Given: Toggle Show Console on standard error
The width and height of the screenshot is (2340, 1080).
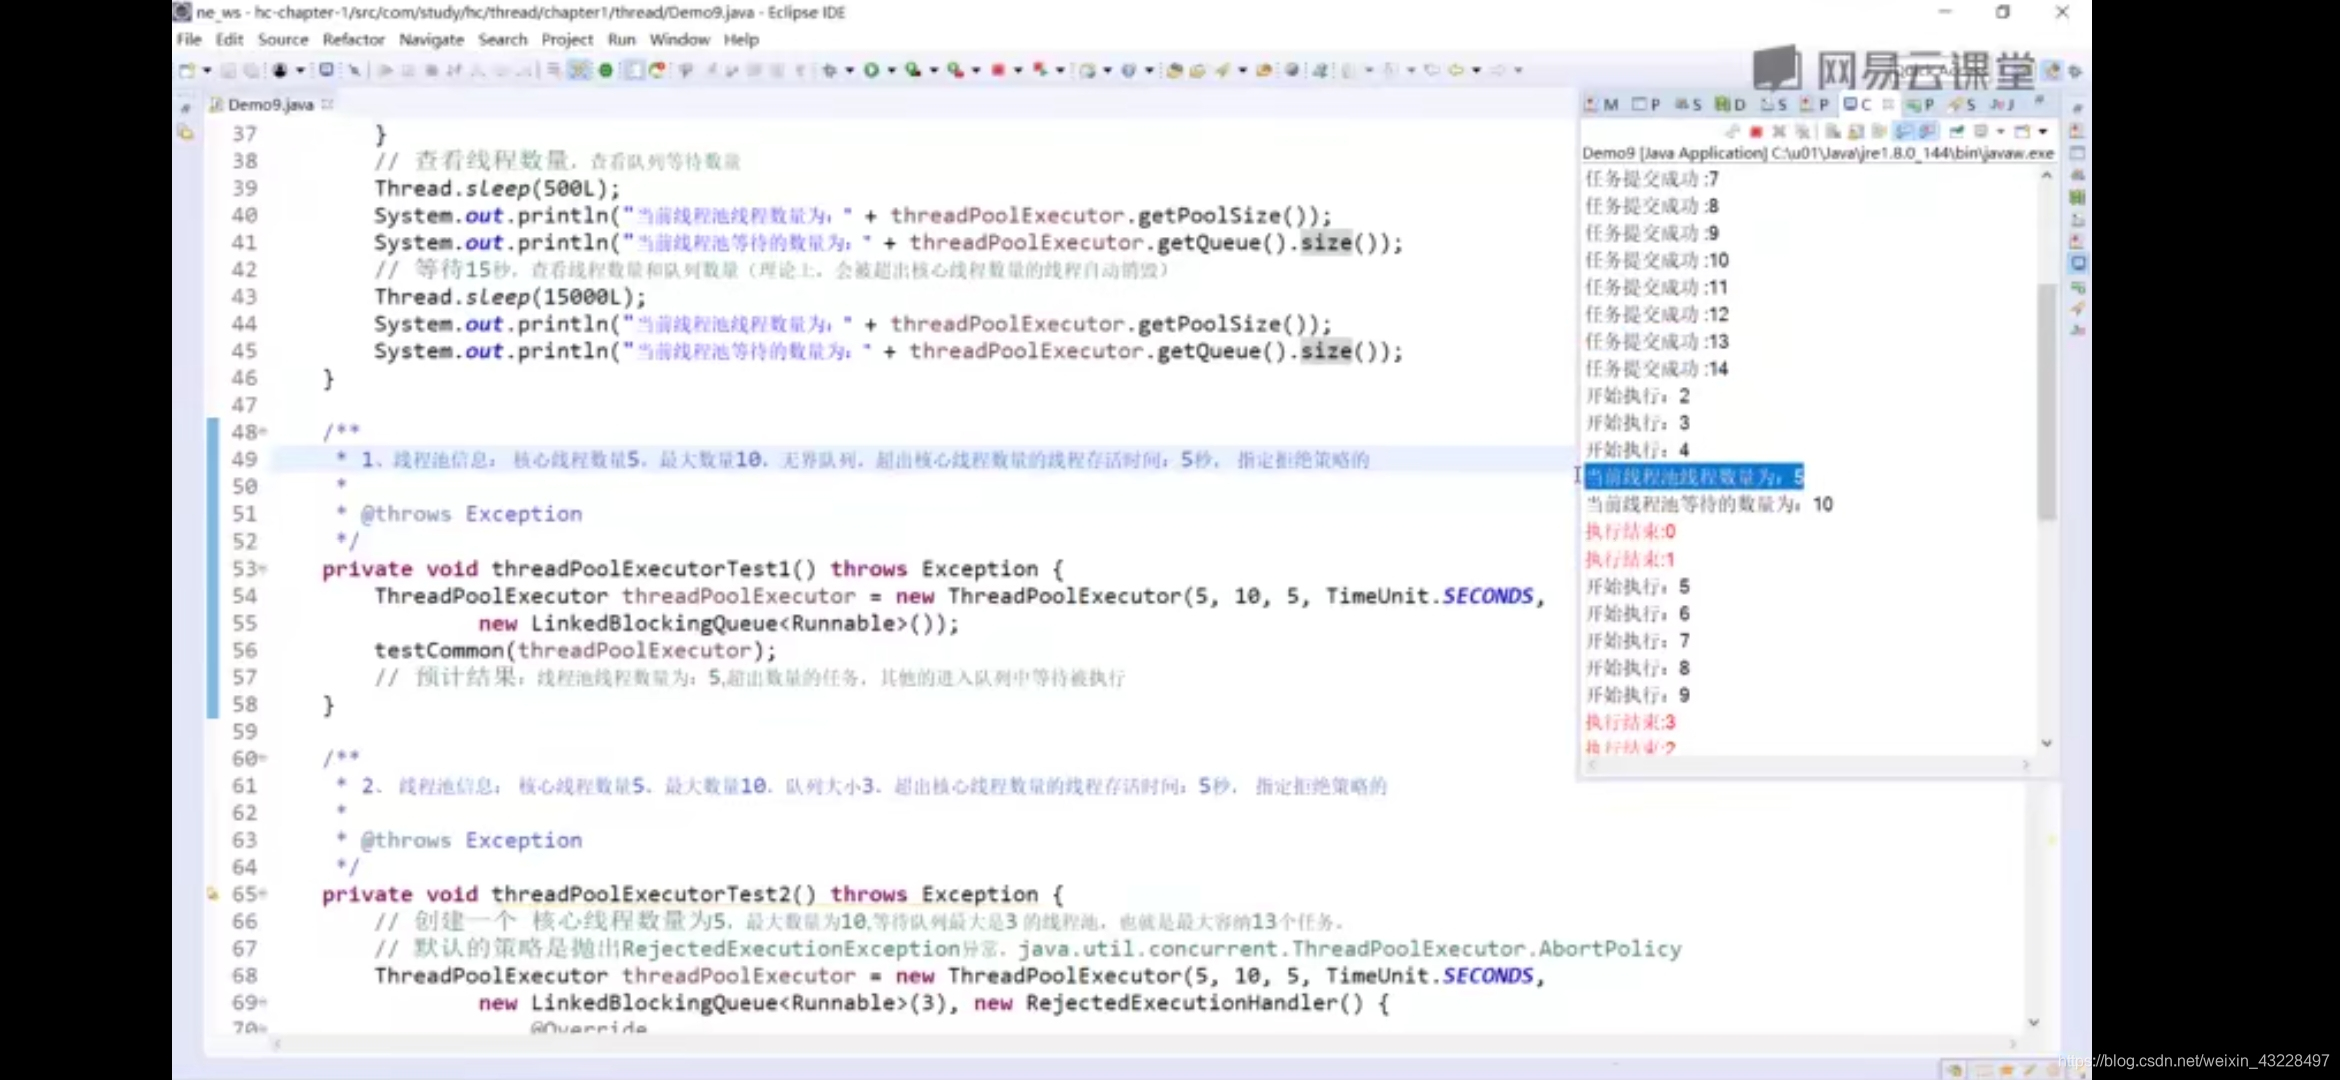Looking at the screenshot, I should pos(1929,132).
